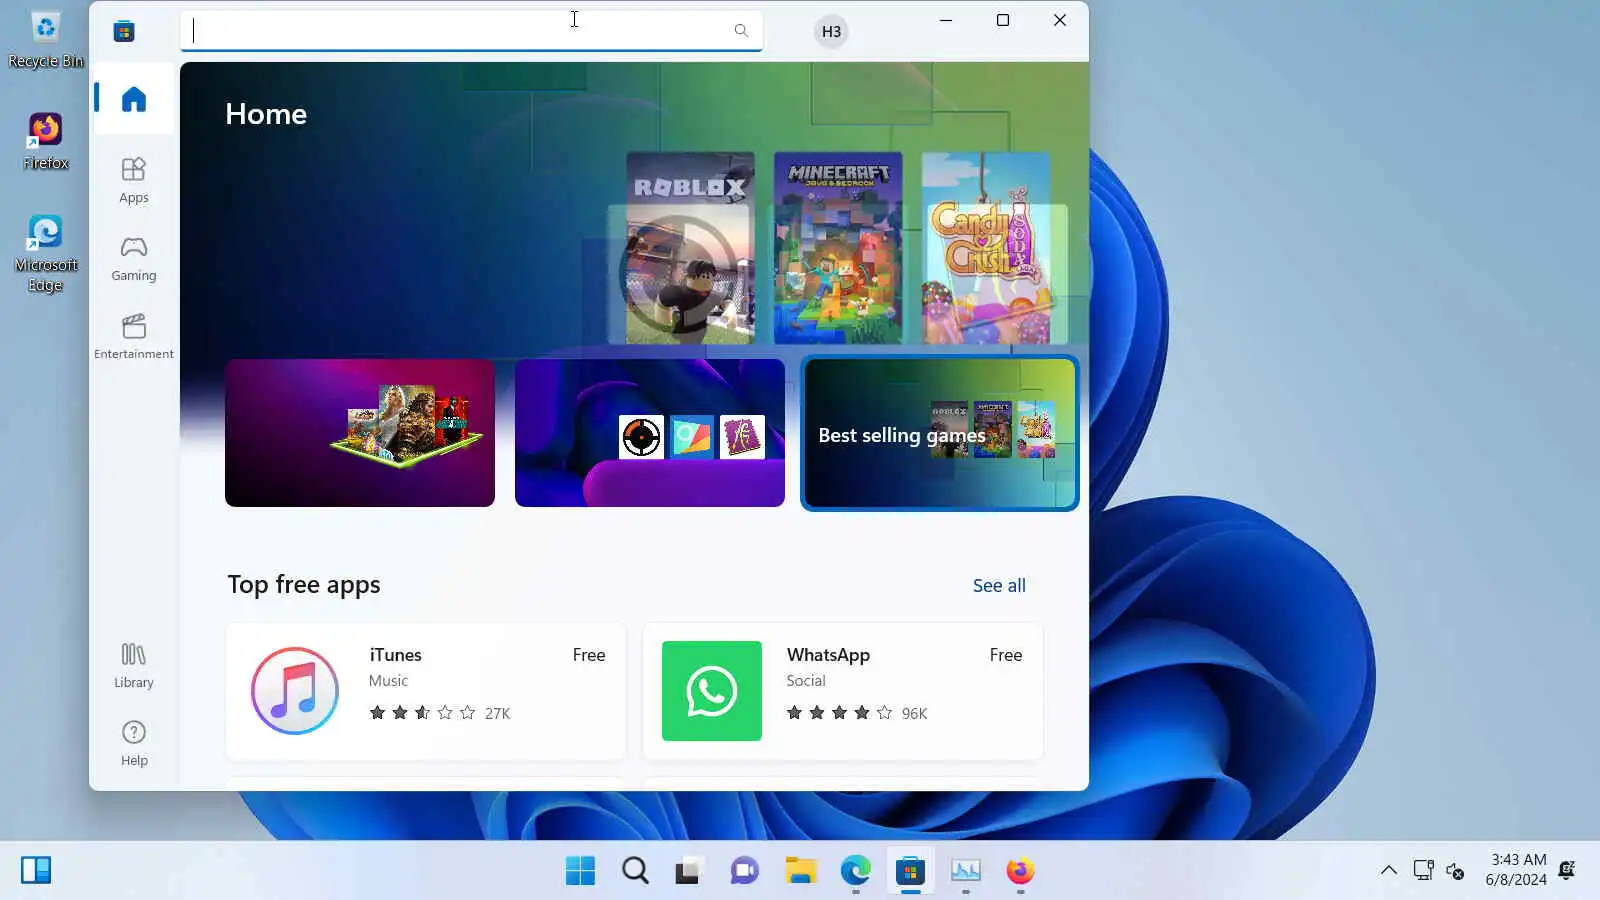Select the Recycle Bin desktop icon
Screen dimensions: 1600x900
tap(45, 39)
